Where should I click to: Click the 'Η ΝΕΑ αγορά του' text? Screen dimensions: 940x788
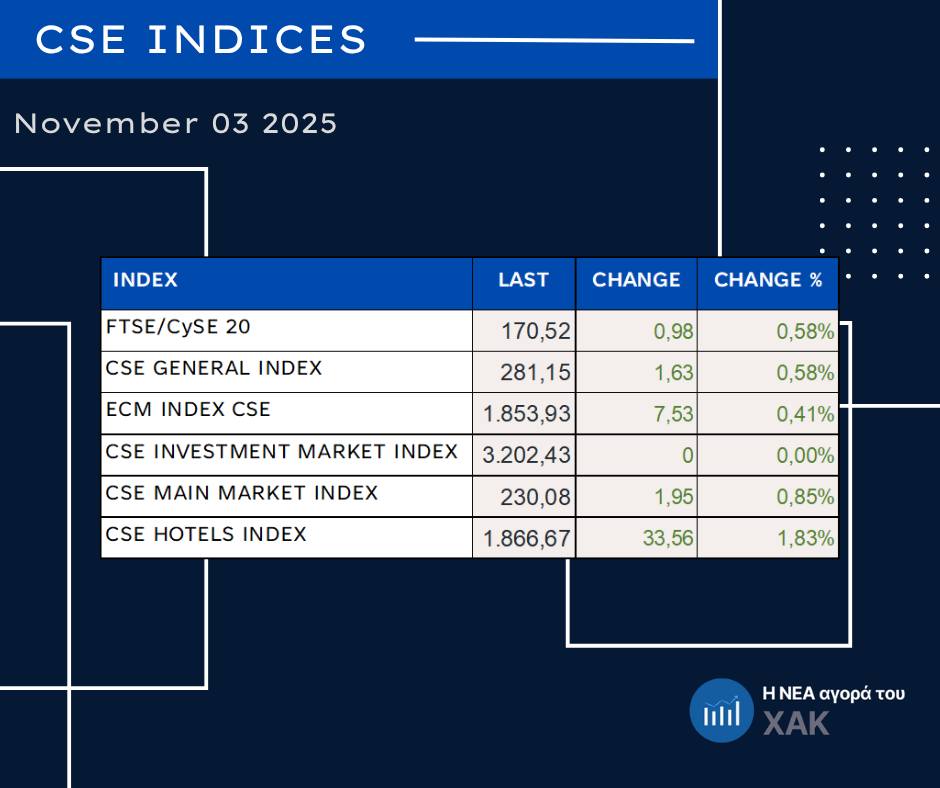pyautogui.click(x=833, y=693)
